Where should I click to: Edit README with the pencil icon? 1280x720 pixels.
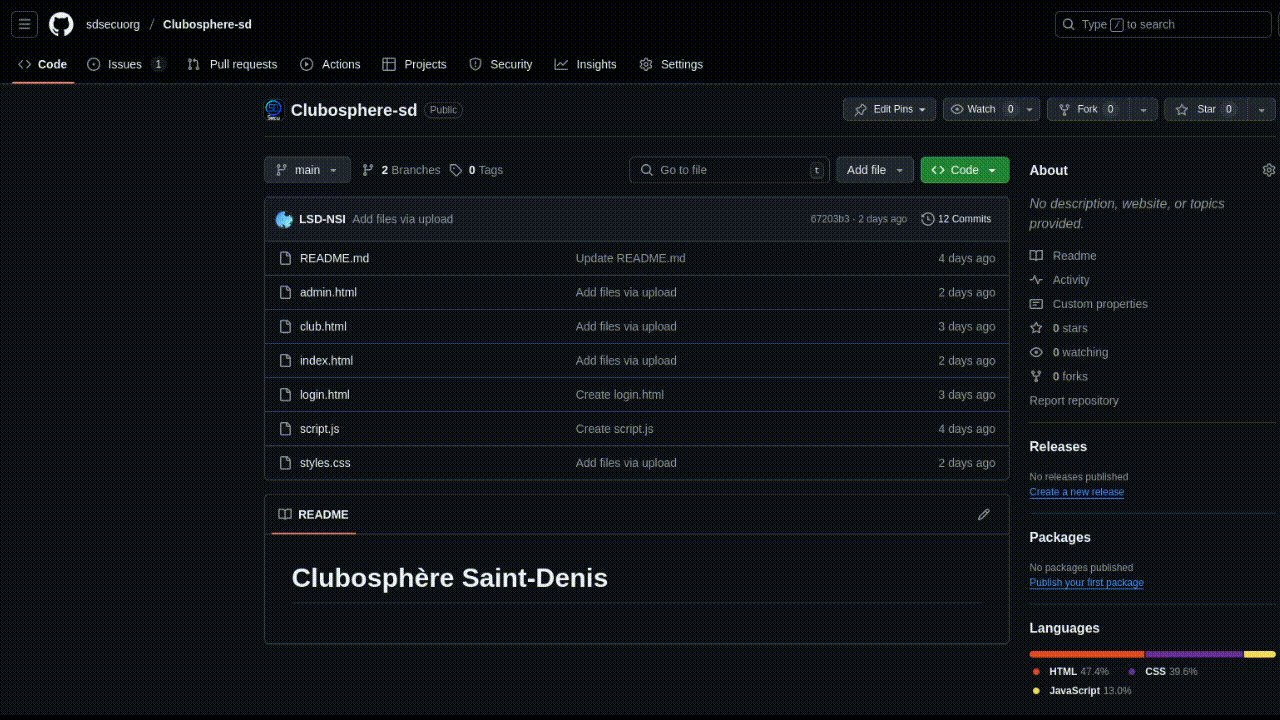pyautogui.click(x=984, y=514)
